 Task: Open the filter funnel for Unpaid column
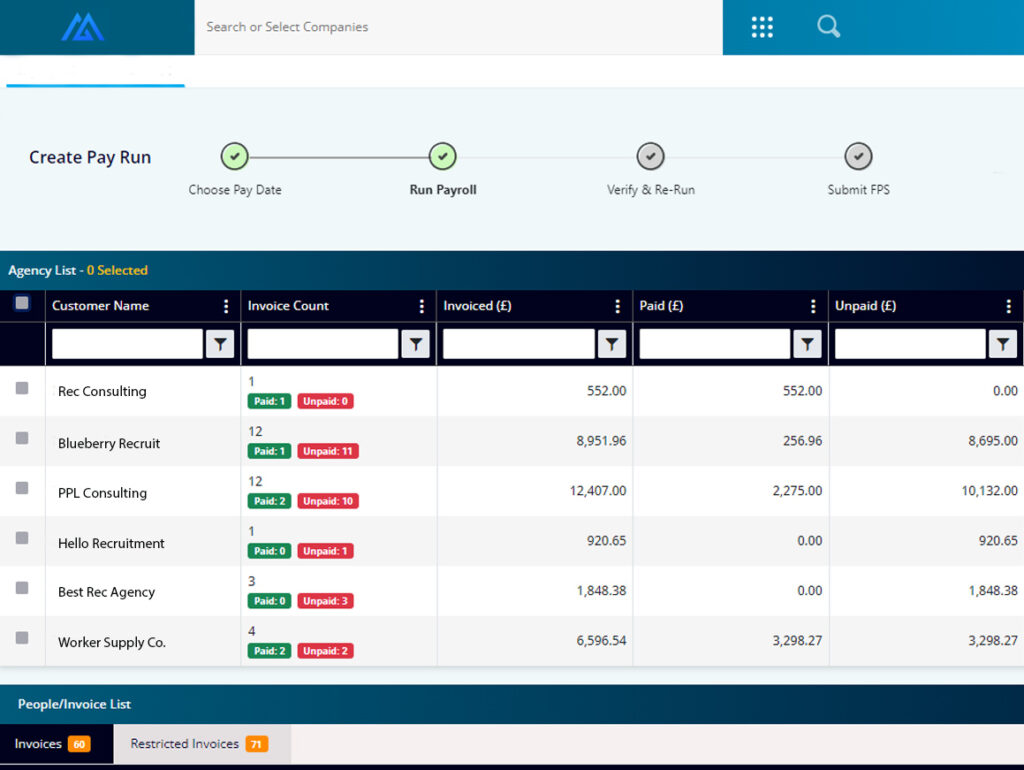click(x=1003, y=343)
